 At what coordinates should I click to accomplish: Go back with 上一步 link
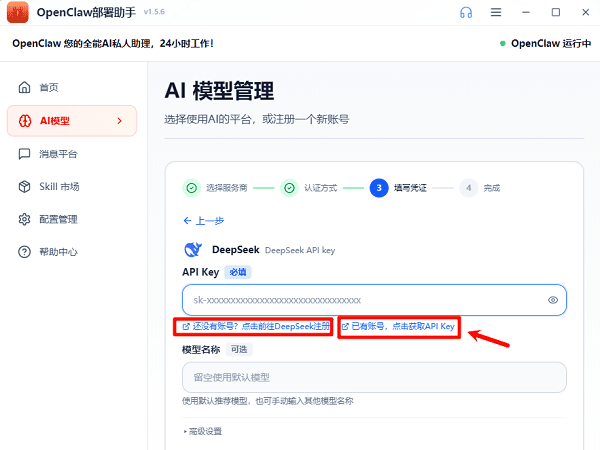pyautogui.click(x=204, y=221)
